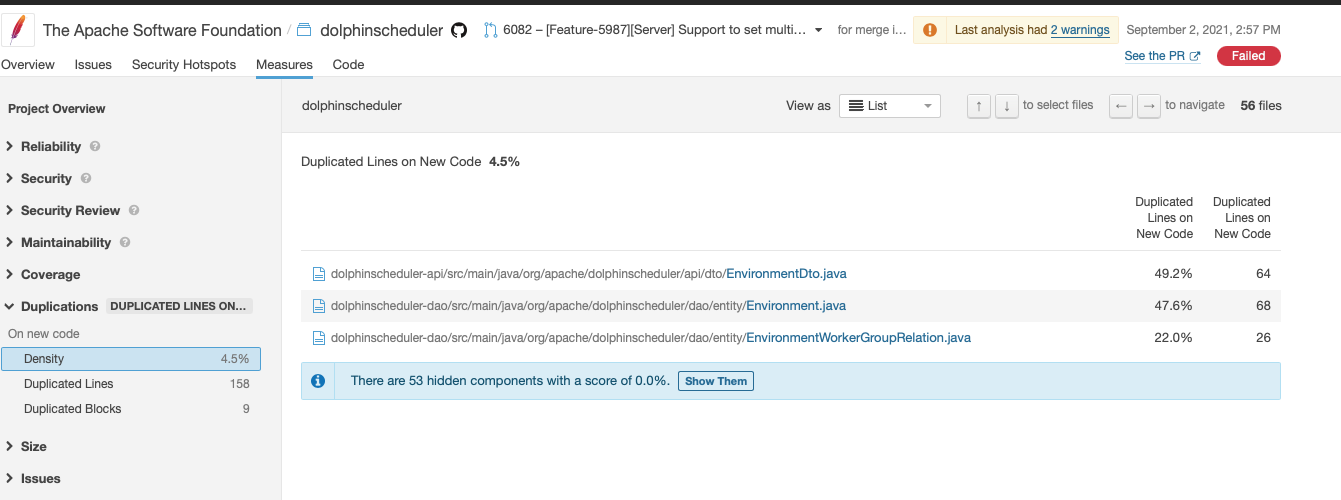Open the Code tab
Screen dimensions: 1341x500
(348, 64)
